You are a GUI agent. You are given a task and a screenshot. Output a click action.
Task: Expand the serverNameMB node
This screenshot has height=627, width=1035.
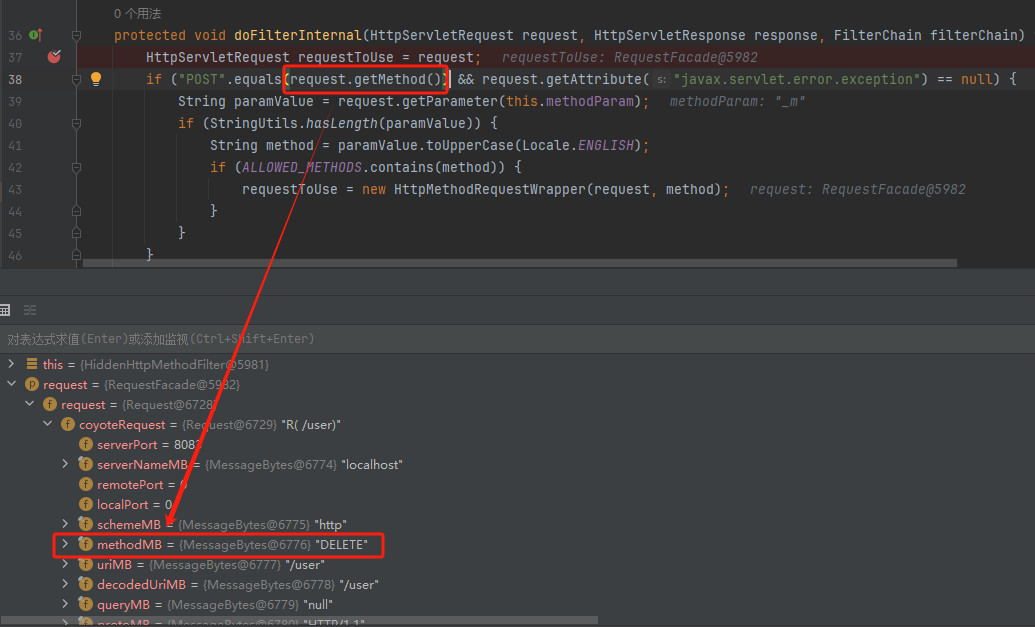tap(65, 464)
